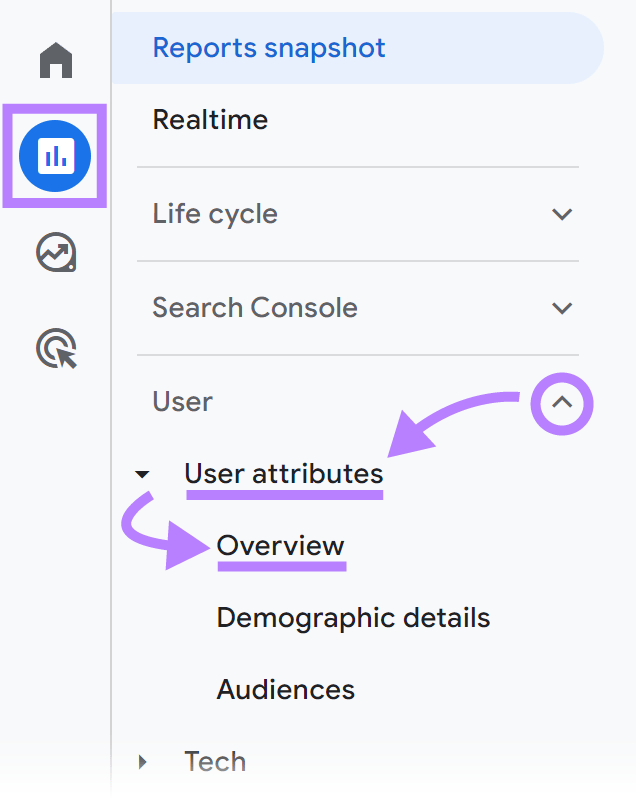Select the highlighted bar-chart Reports icon
This screenshot has width=636, height=801.
55,157
